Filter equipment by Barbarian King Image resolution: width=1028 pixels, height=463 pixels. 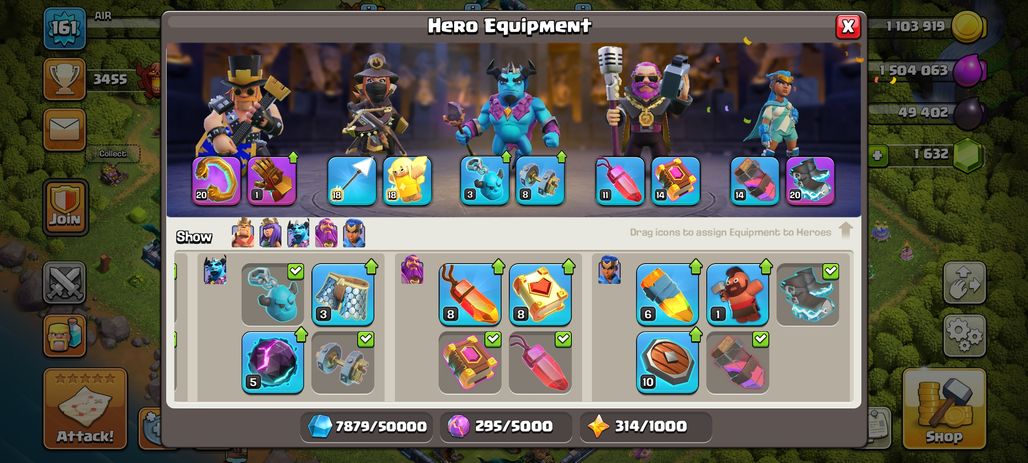coord(243,233)
